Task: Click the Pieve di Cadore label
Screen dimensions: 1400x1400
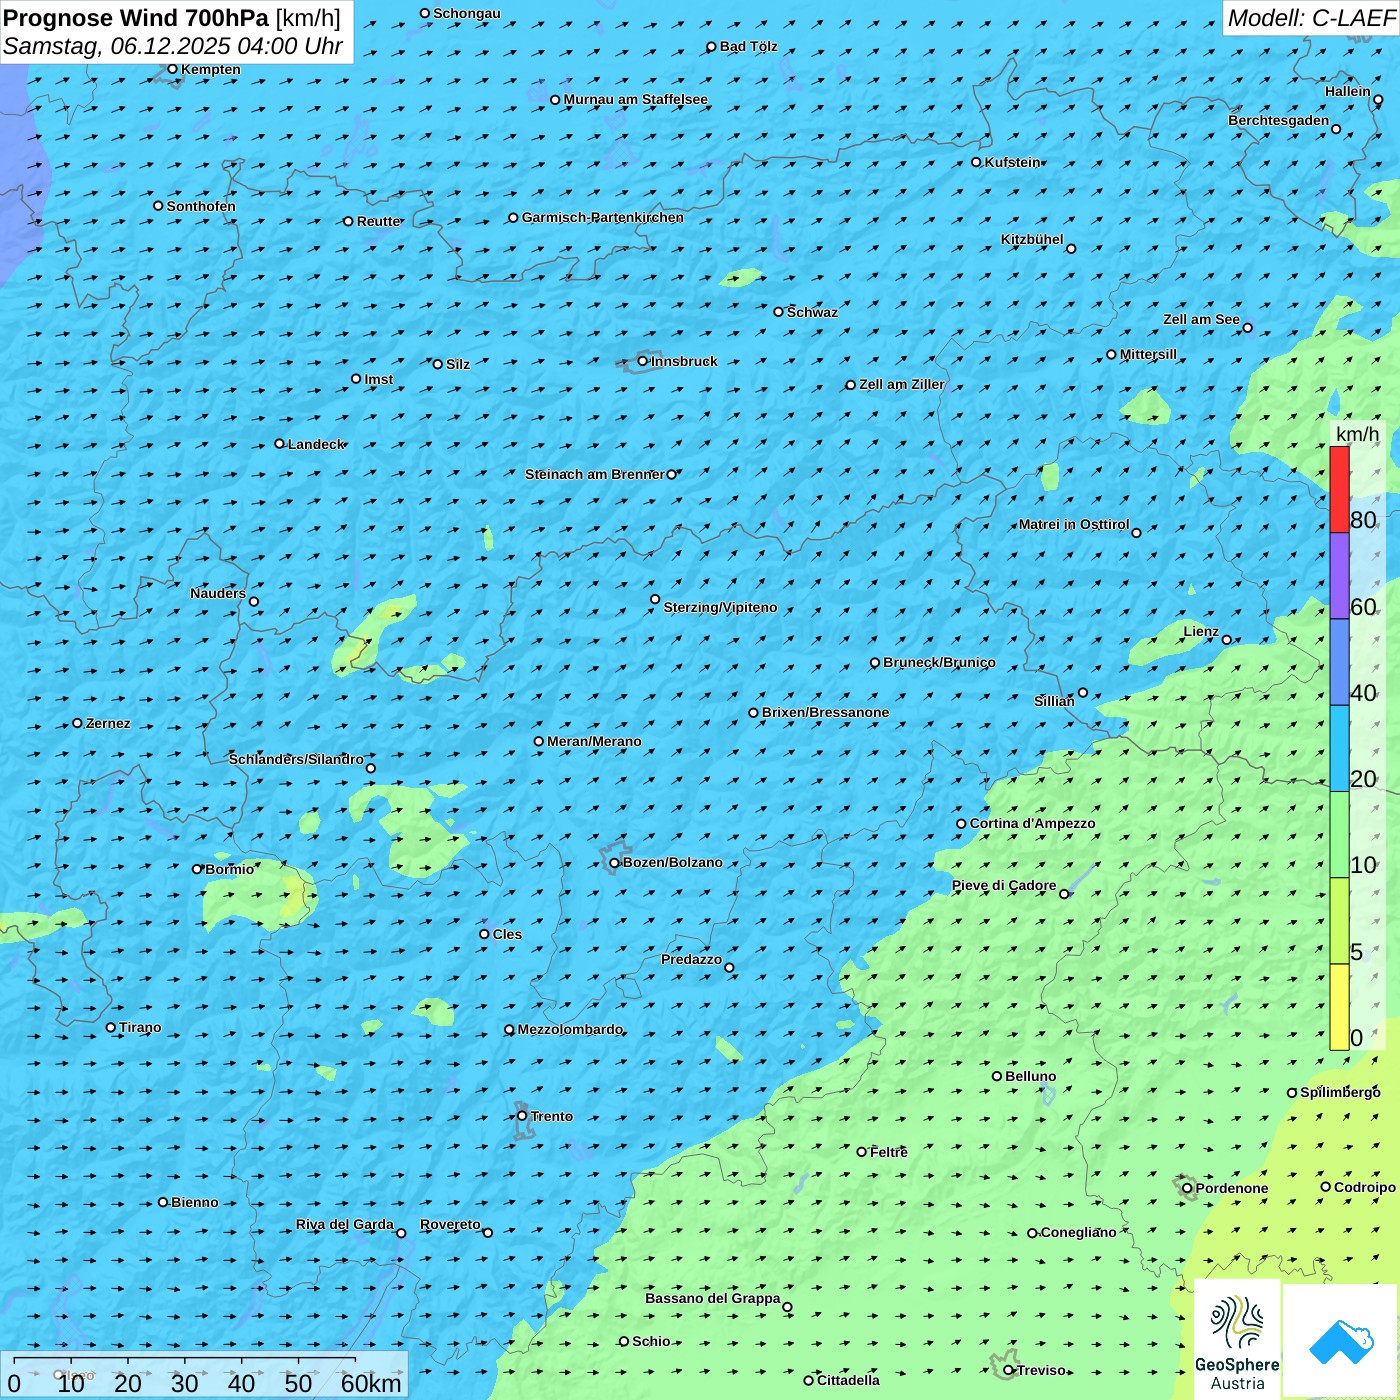Action: (1004, 885)
